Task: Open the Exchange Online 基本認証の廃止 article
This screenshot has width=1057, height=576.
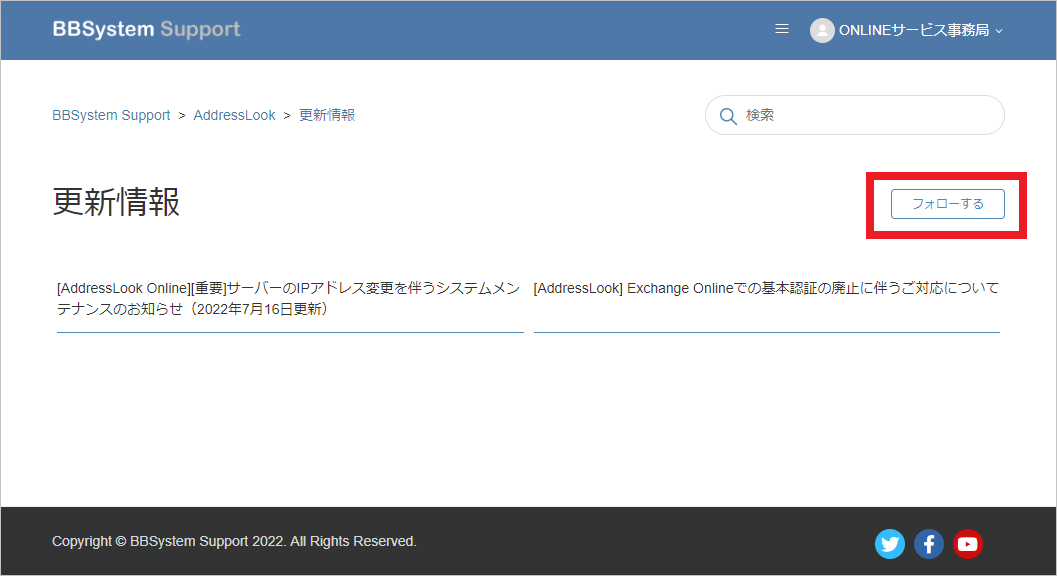Action: pos(766,288)
